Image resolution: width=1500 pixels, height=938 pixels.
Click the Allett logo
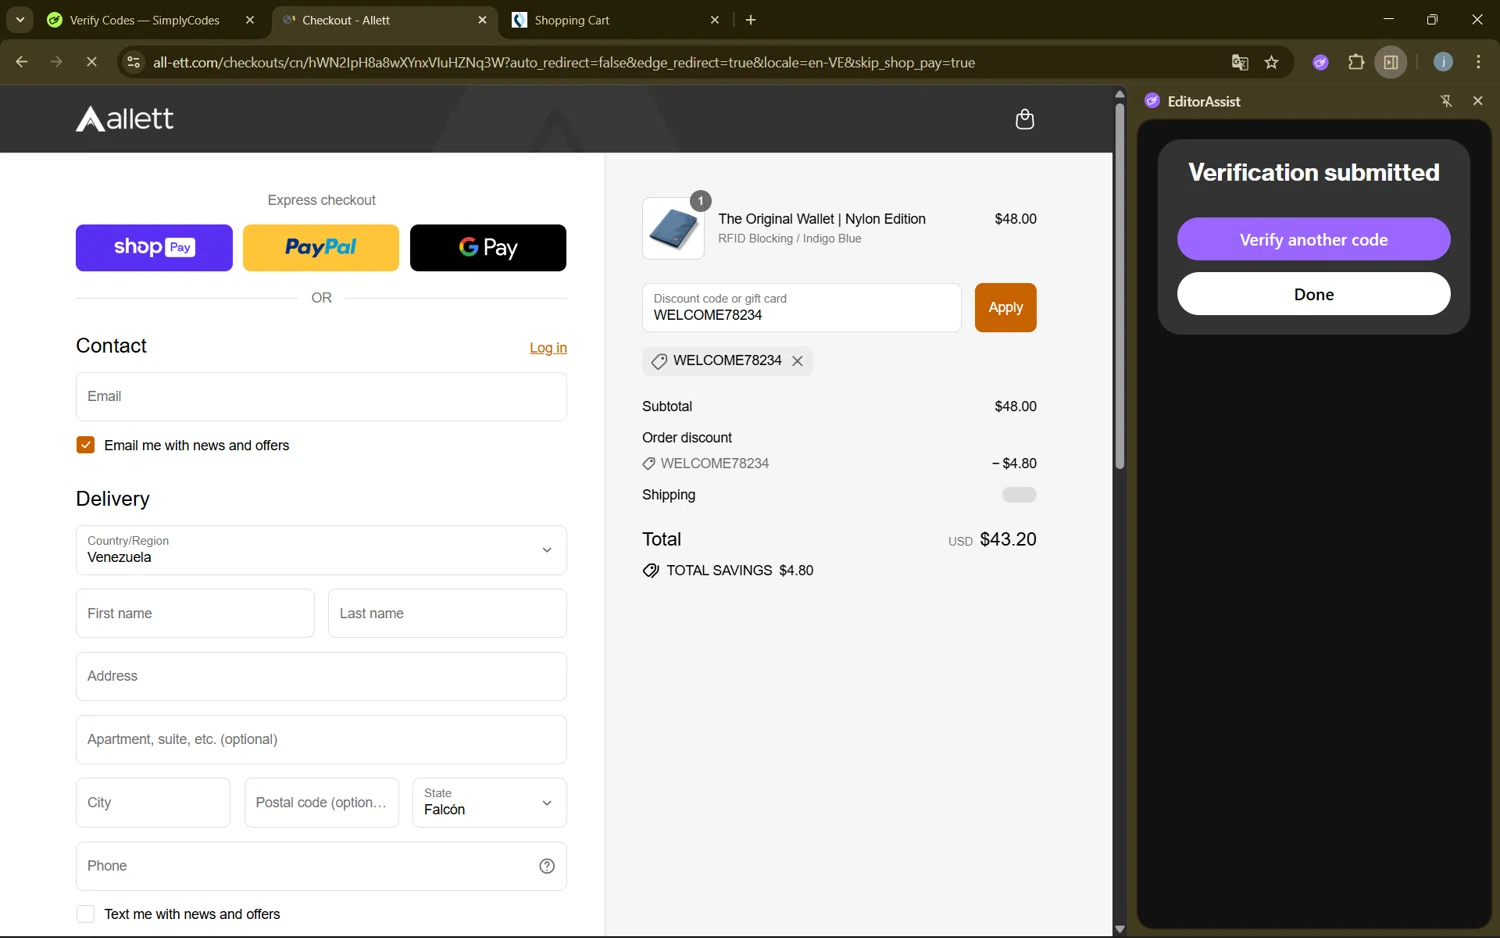(125, 119)
